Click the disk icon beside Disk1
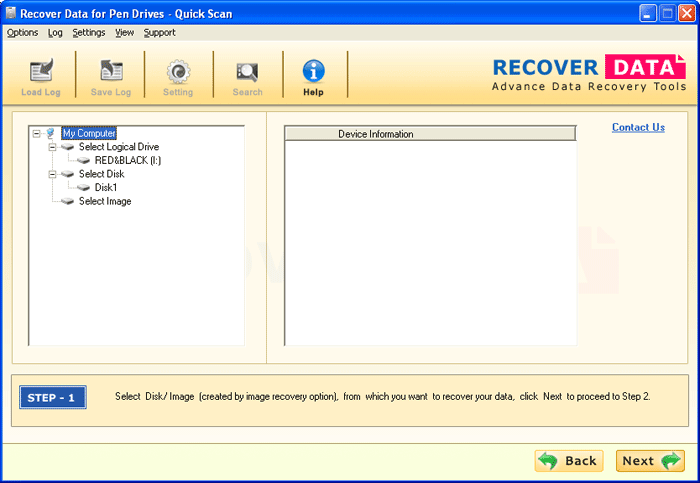 coord(84,187)
